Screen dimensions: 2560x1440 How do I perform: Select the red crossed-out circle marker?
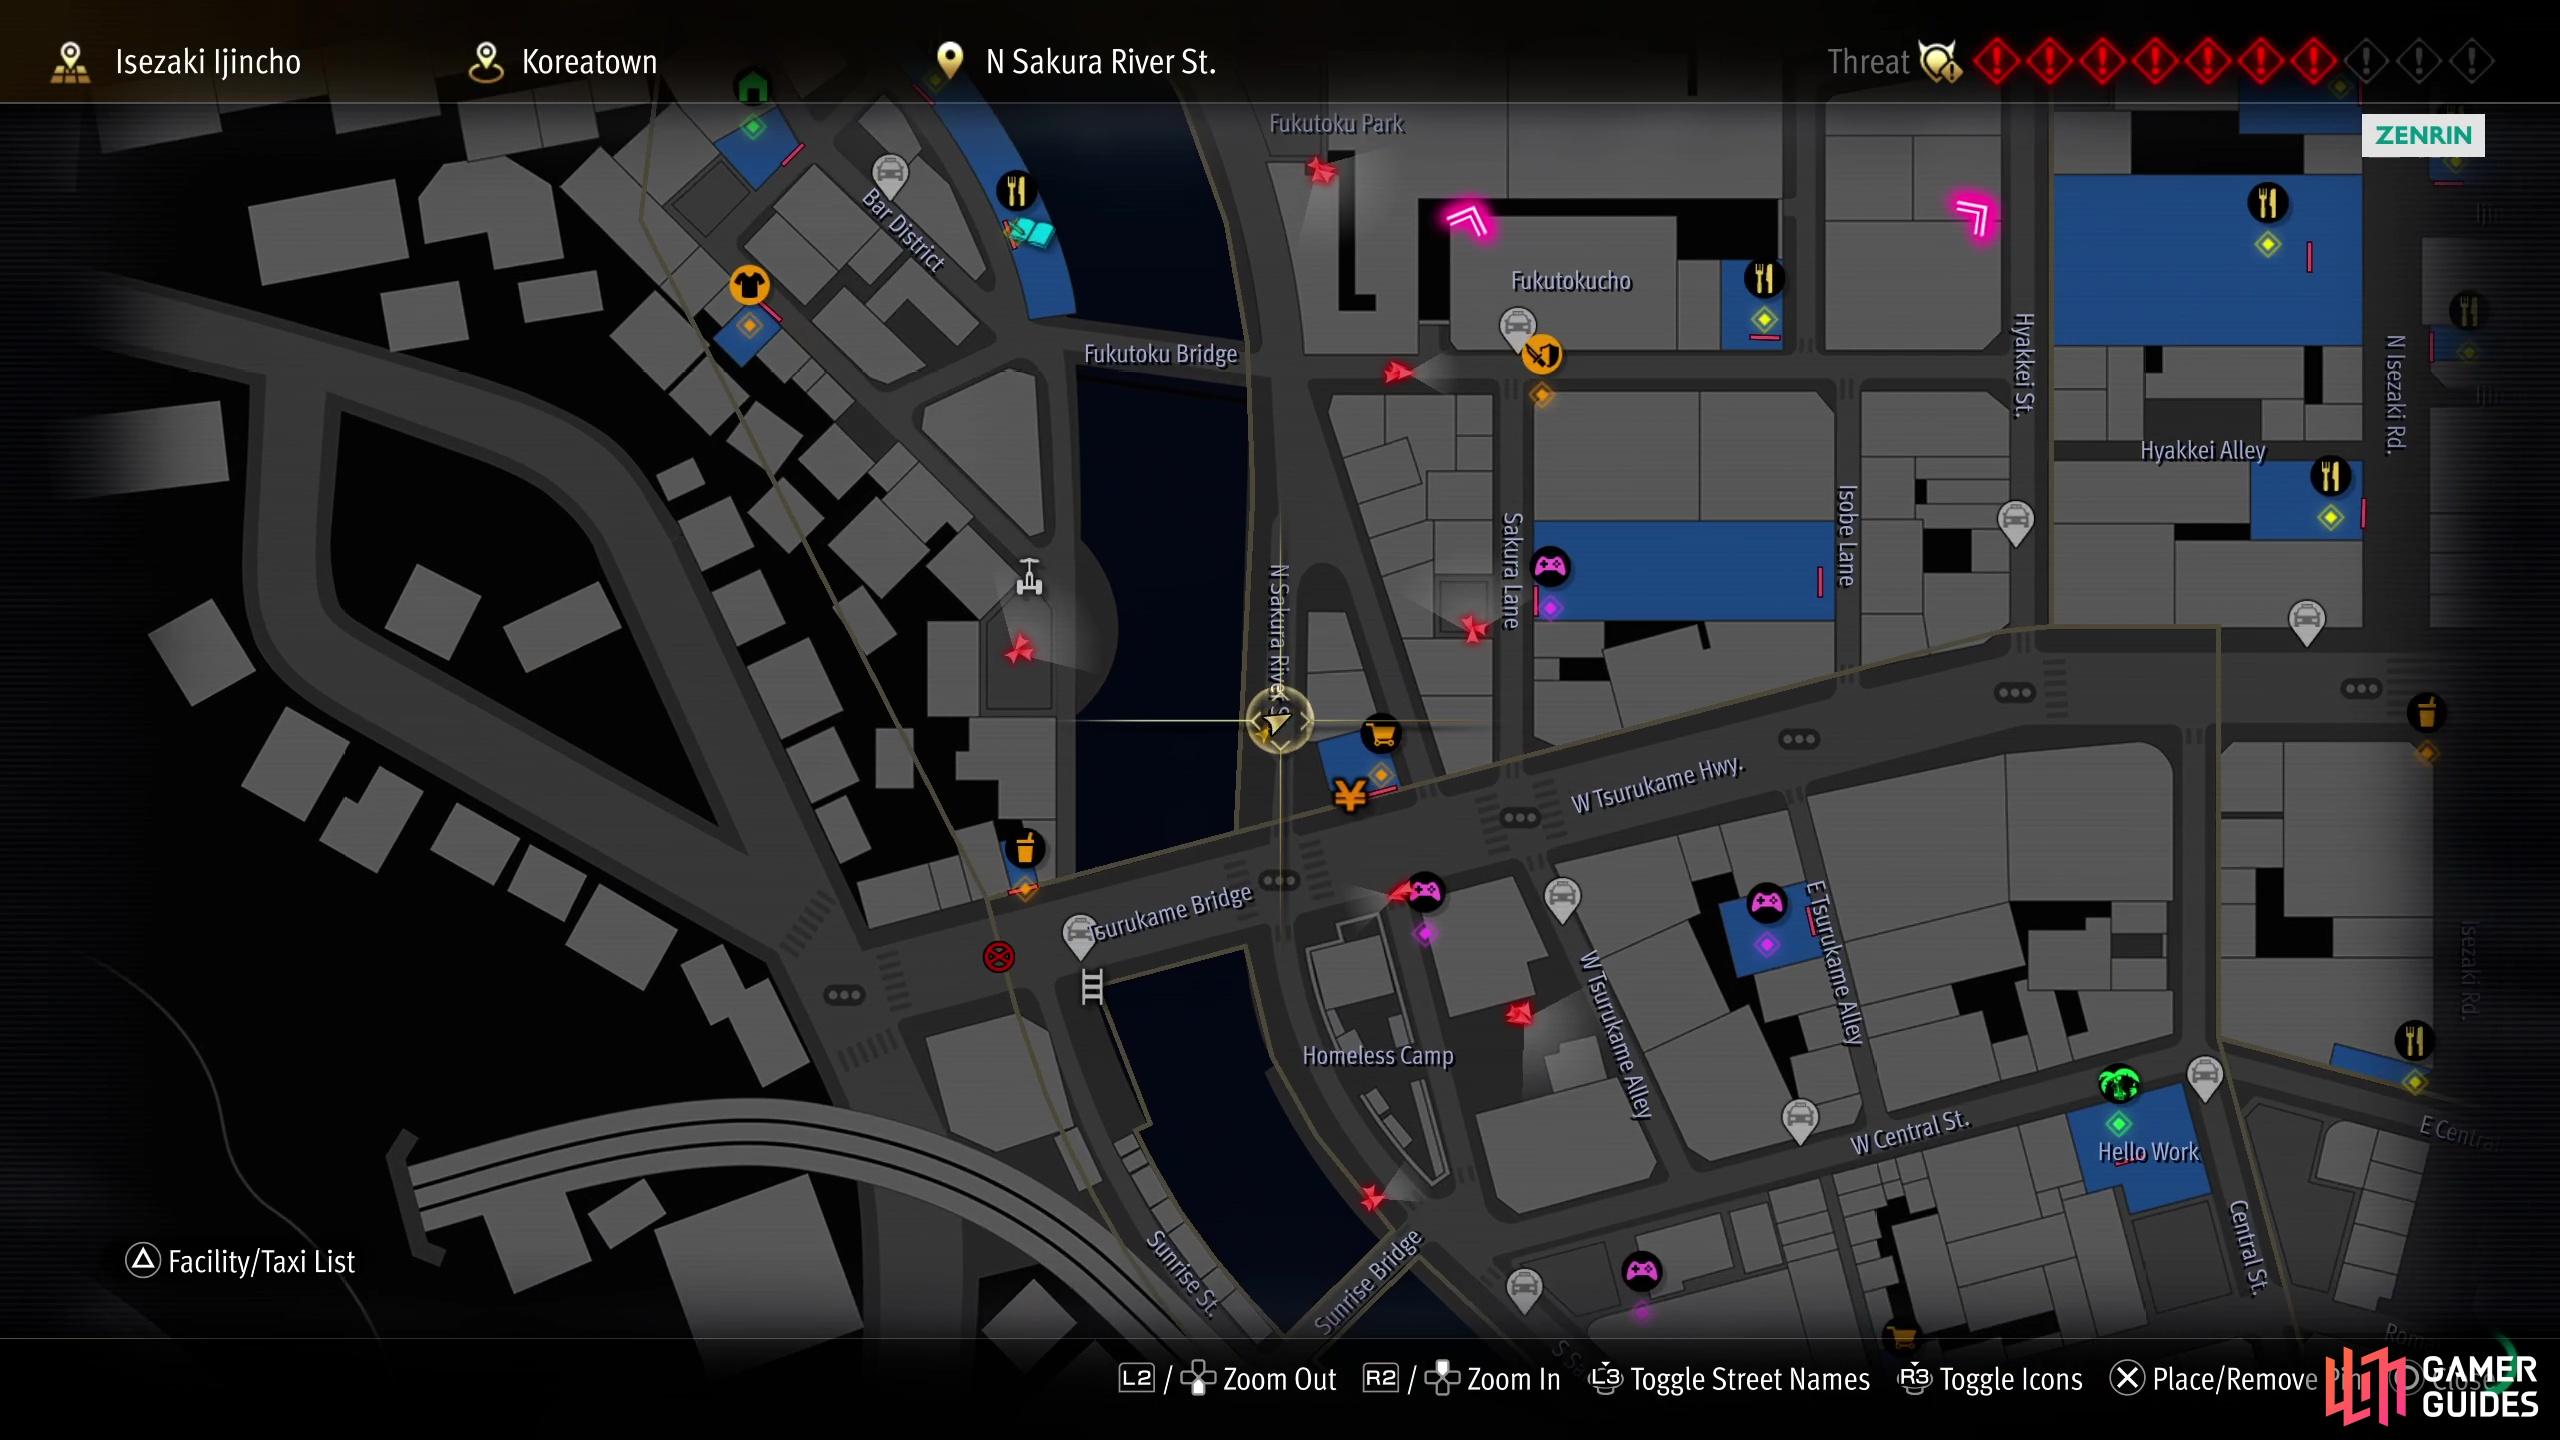click(x=999, y=957)
